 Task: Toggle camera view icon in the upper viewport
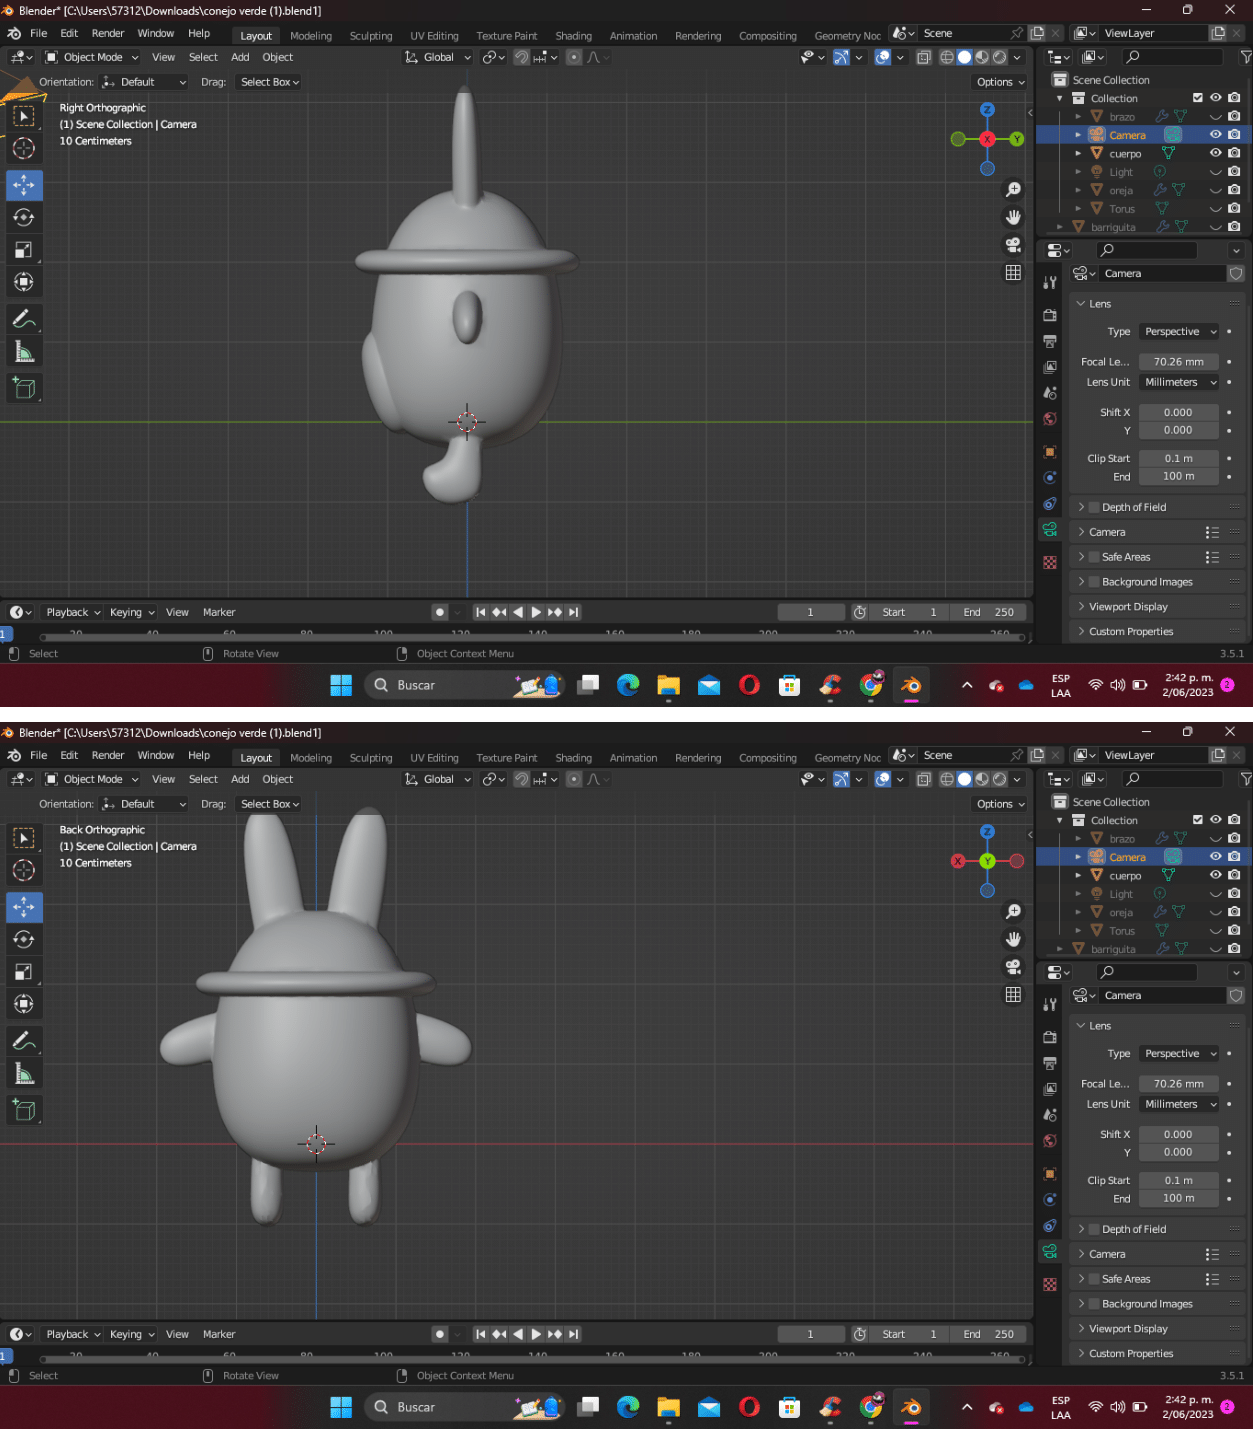[1013, 245]
